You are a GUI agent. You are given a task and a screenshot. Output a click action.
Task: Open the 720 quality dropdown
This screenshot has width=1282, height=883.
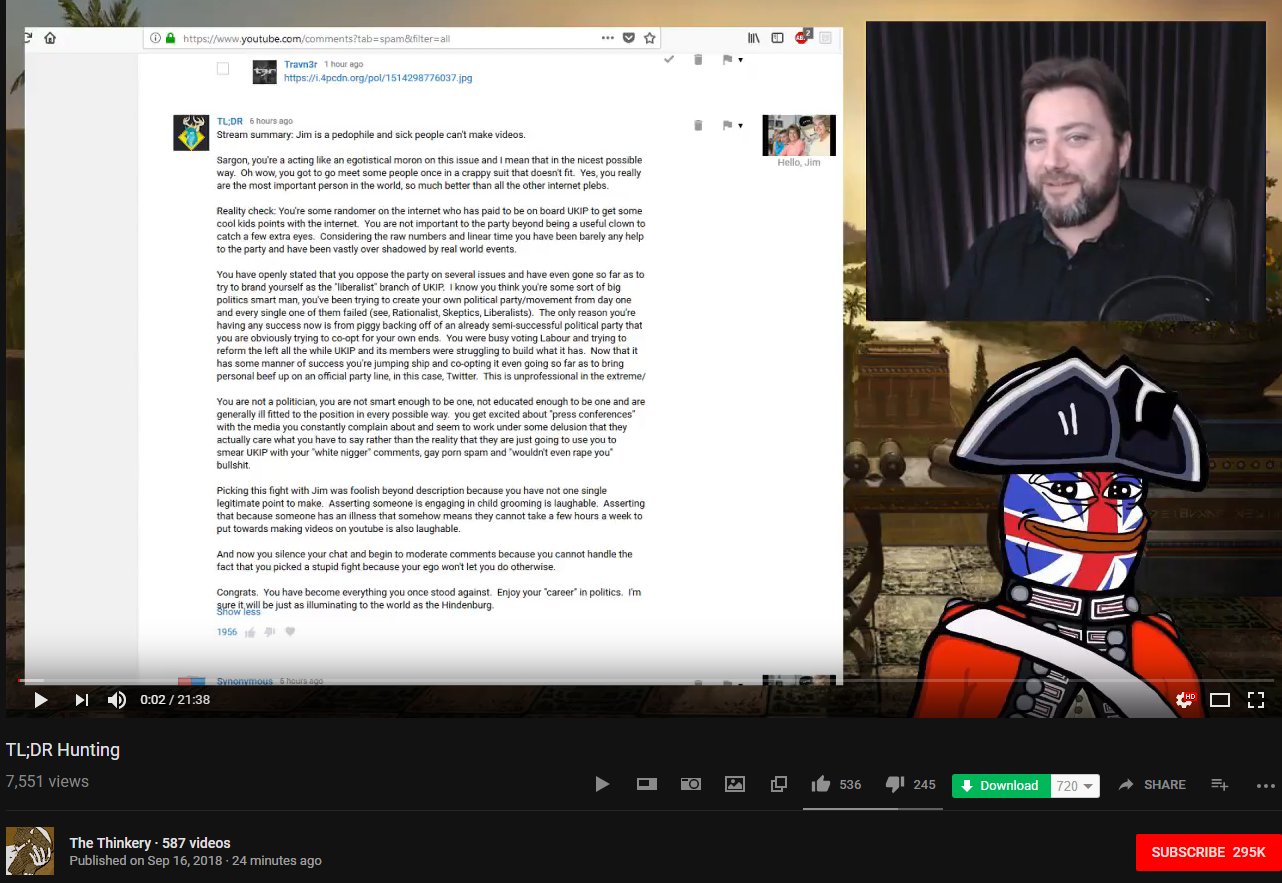[1075, 786]
